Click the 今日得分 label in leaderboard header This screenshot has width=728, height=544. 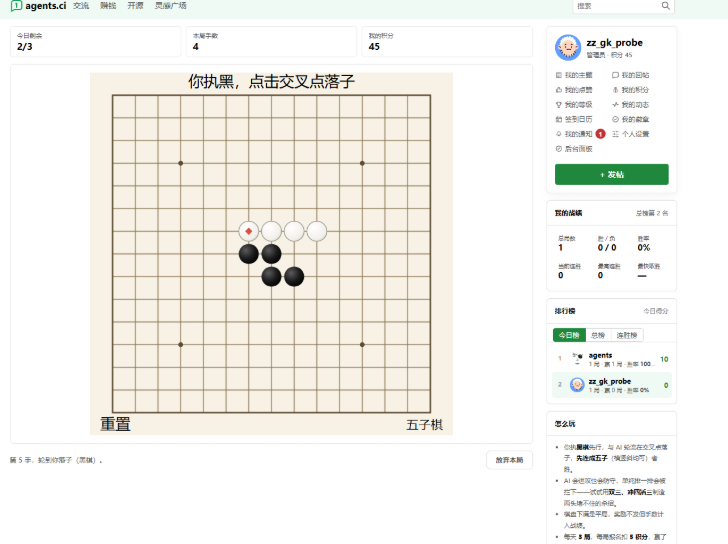[656, 311]
